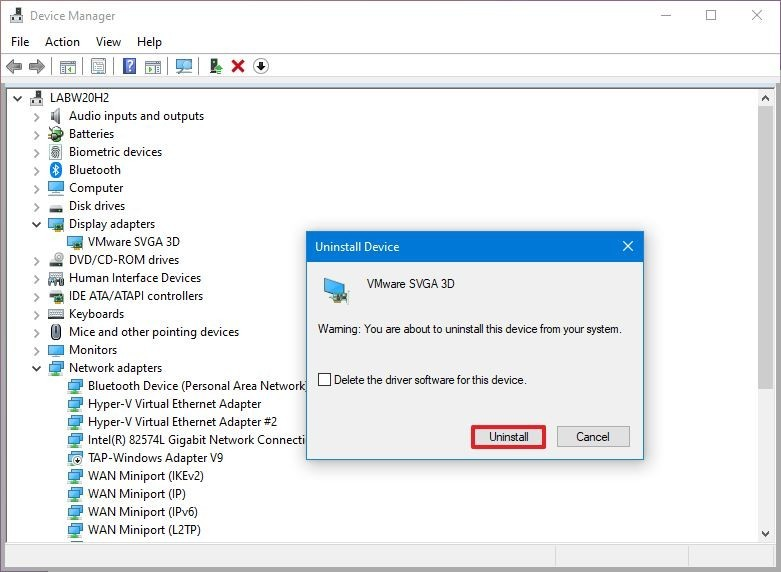This screenshot has height=572, width=781.
Task: Click Scan for hardware changes monitor icon
Action: [x=184, y=66]
